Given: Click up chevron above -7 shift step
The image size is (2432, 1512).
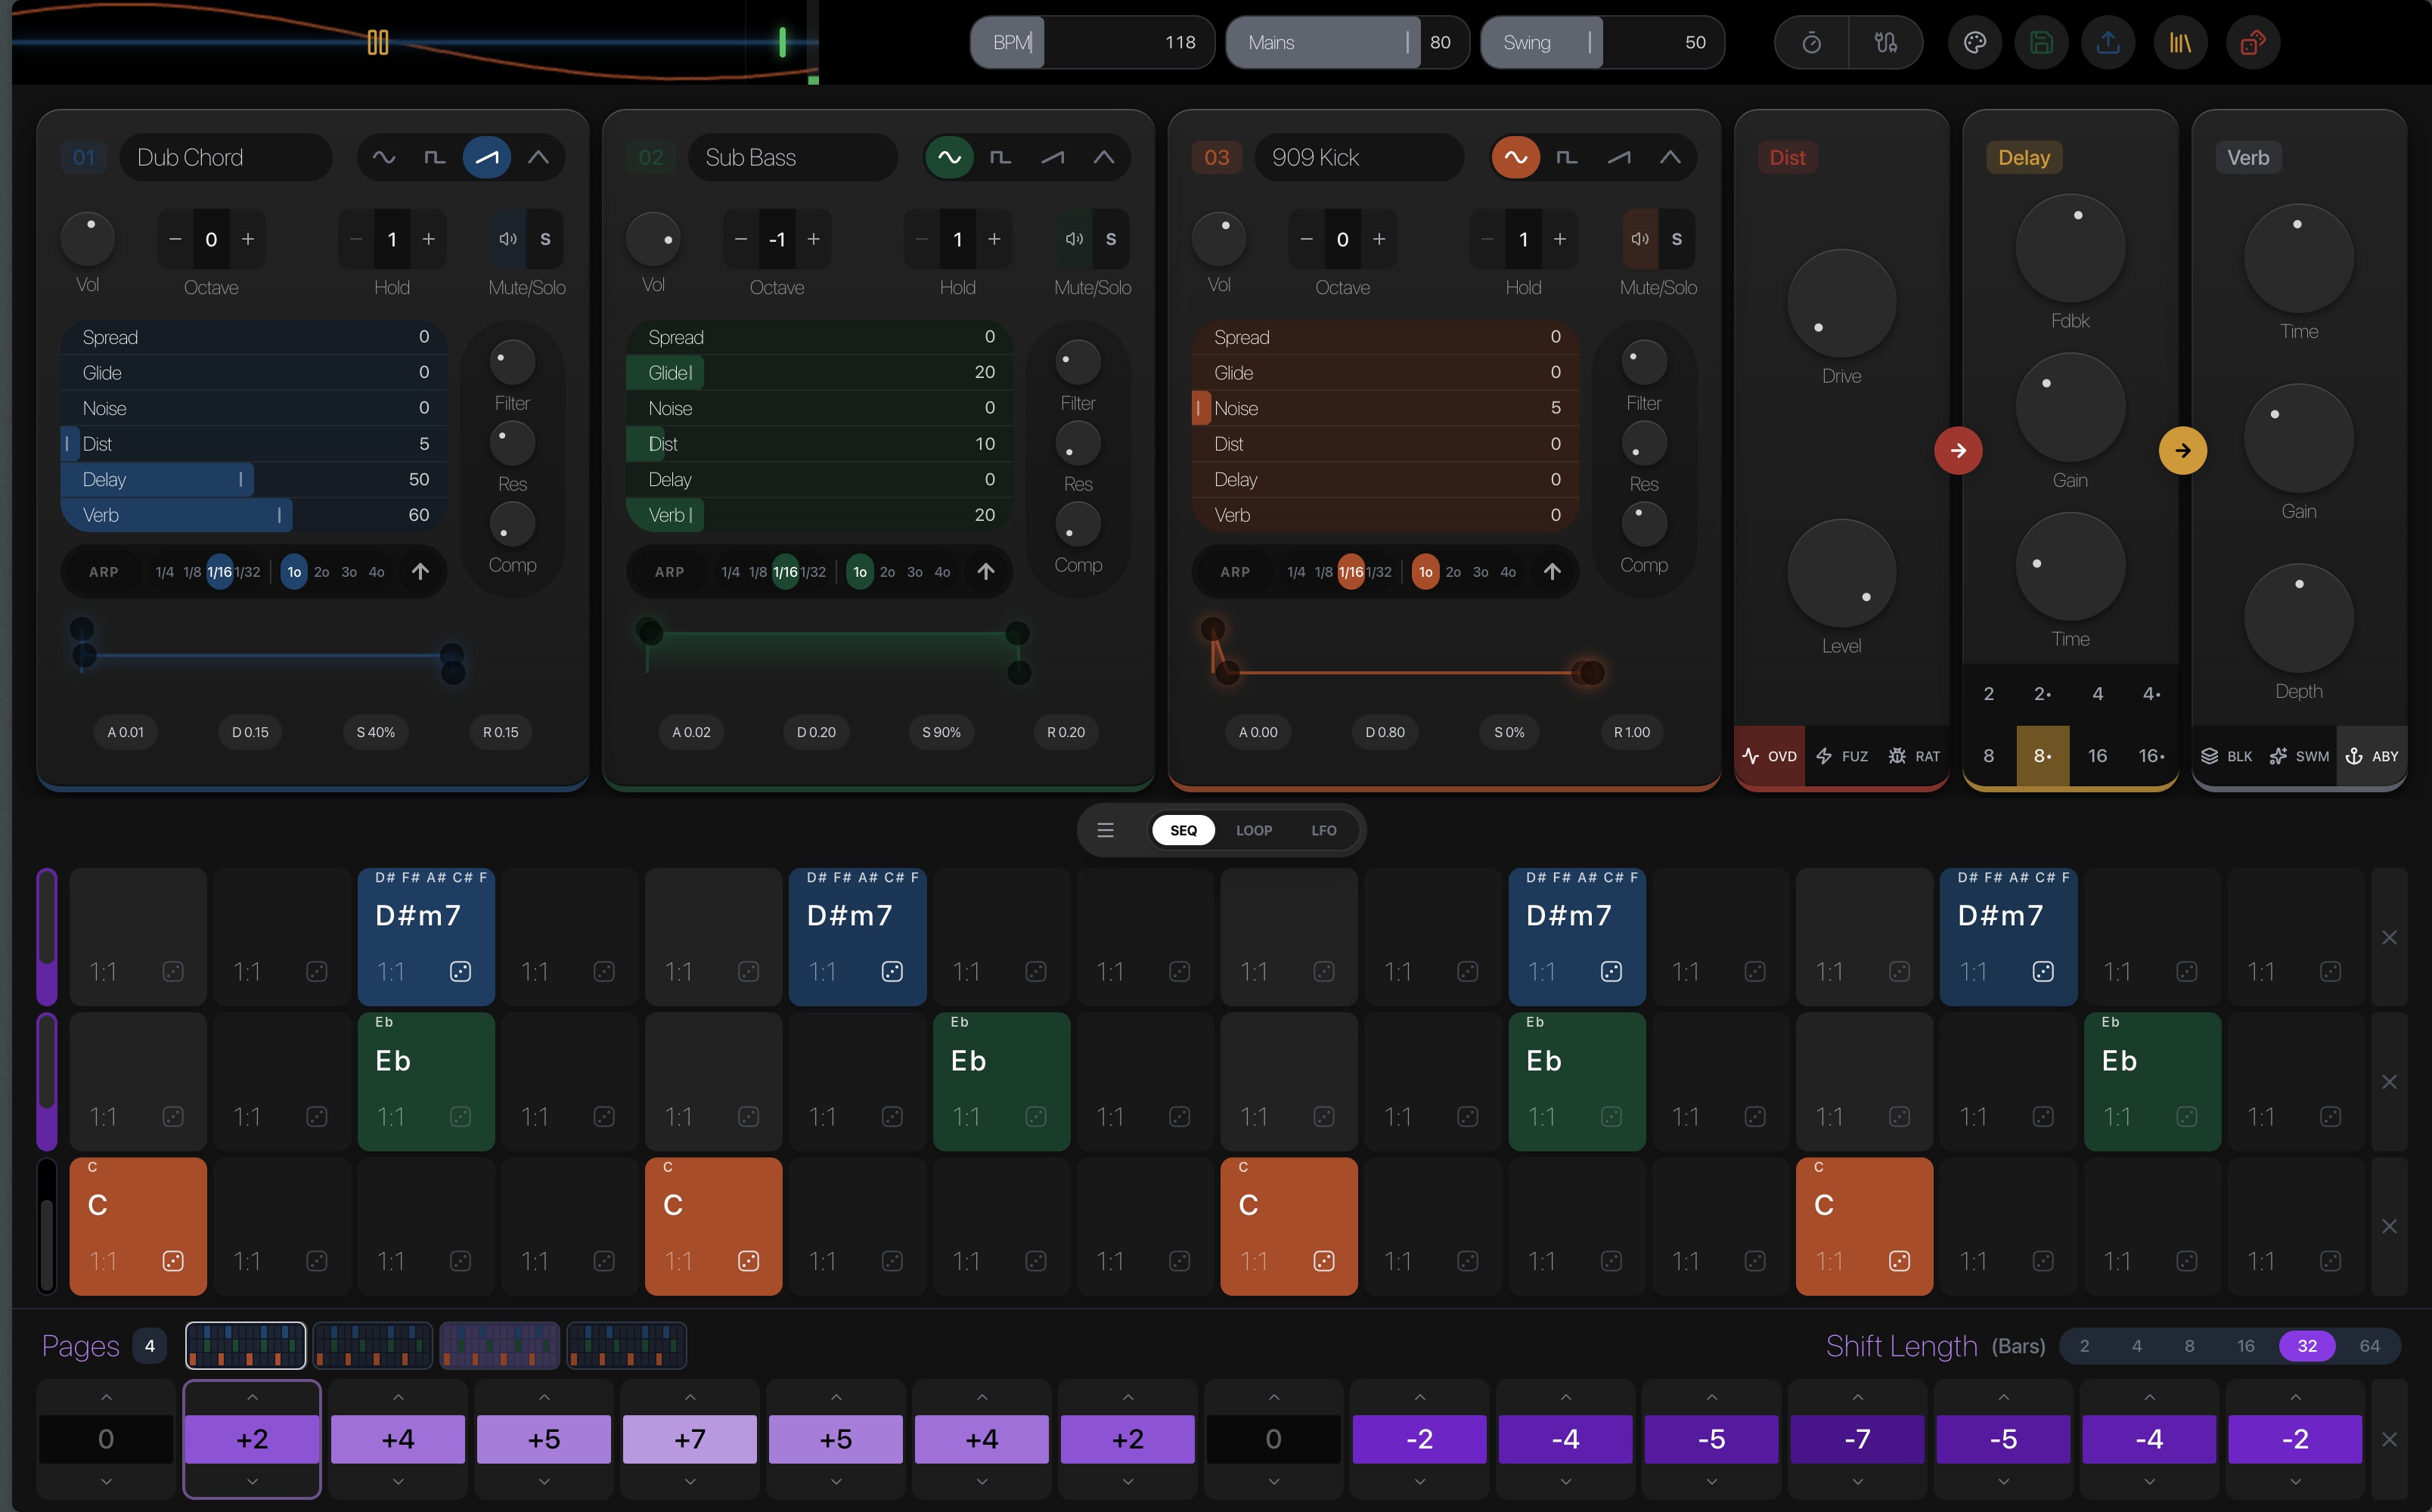Looking at the screenshot, I should (1858, 1397).
